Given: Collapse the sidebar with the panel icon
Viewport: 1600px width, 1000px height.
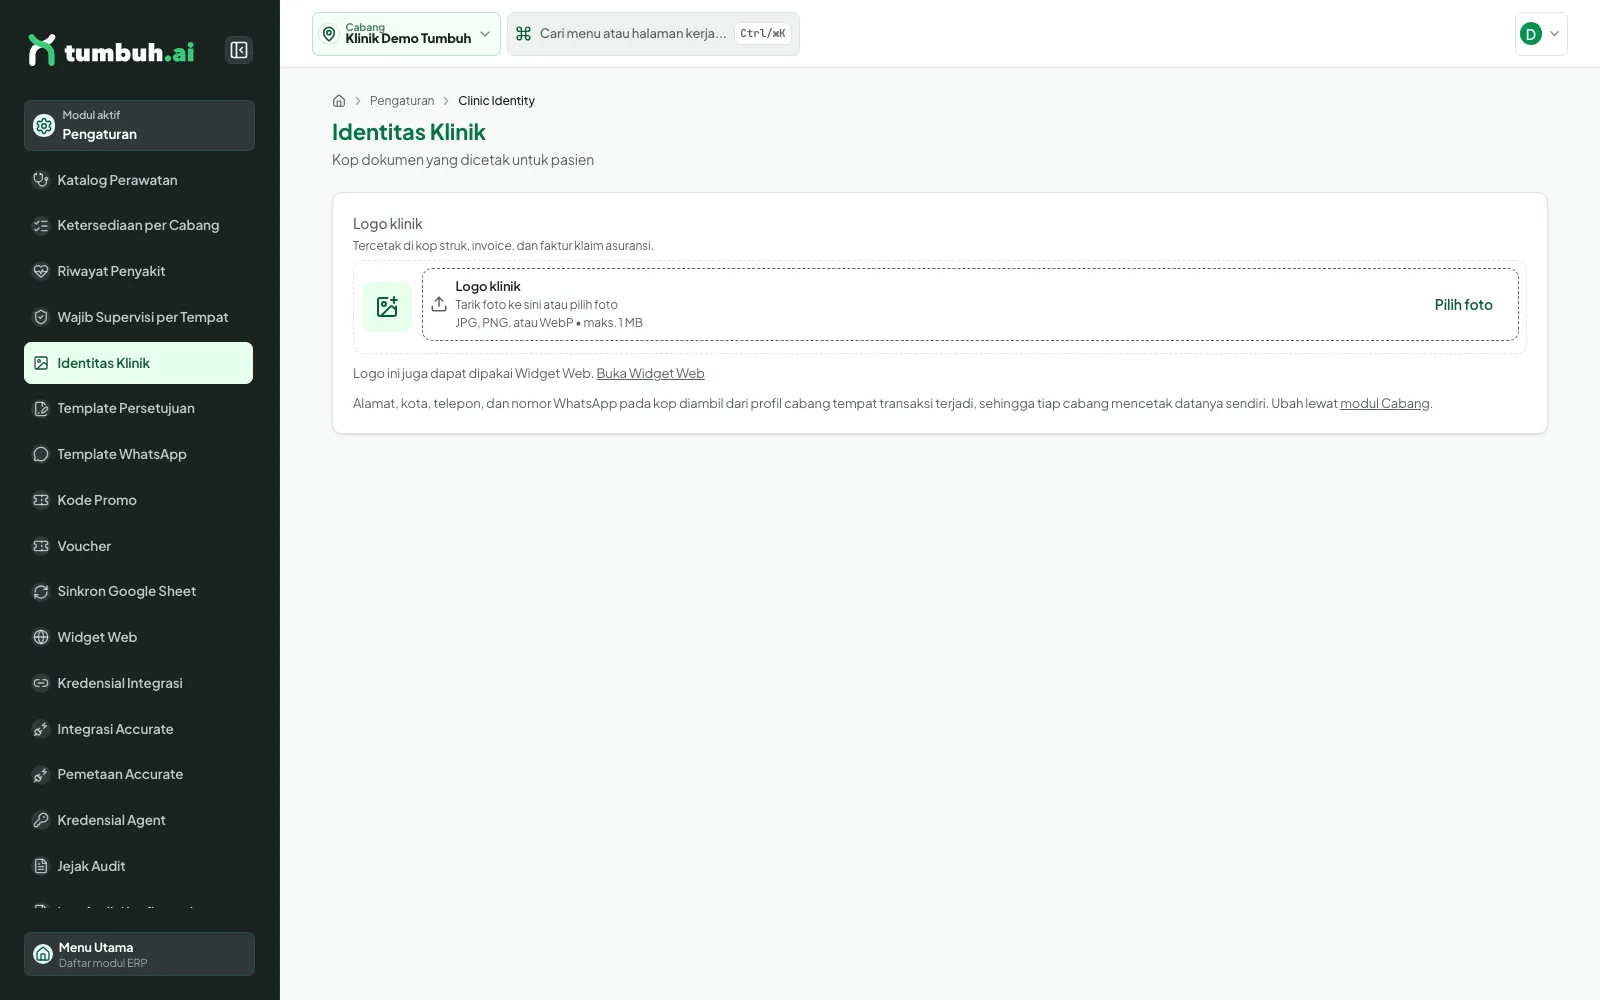Looking at the screenshot, I should click(239, 50).
